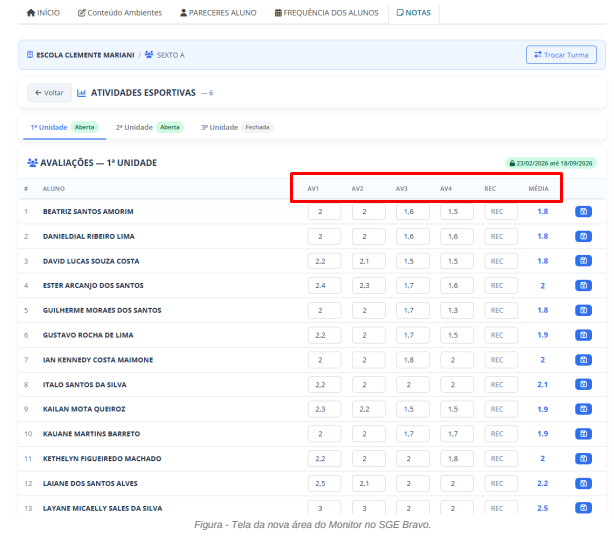Screen dimensions: 614x542
Task: Go to the INÍCIO home tab
Action: click(x=43, y=13)
